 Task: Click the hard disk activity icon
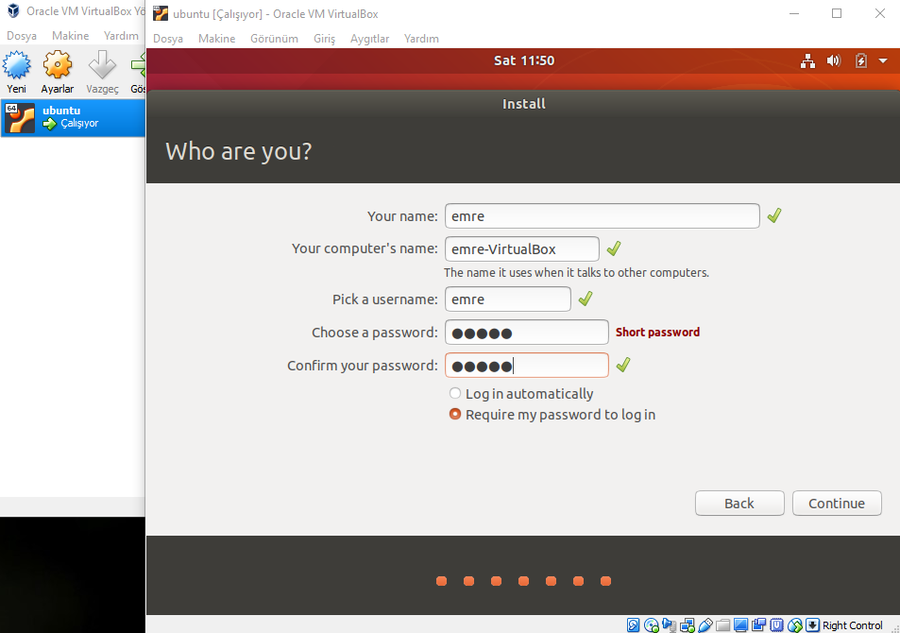coord(633,625)
